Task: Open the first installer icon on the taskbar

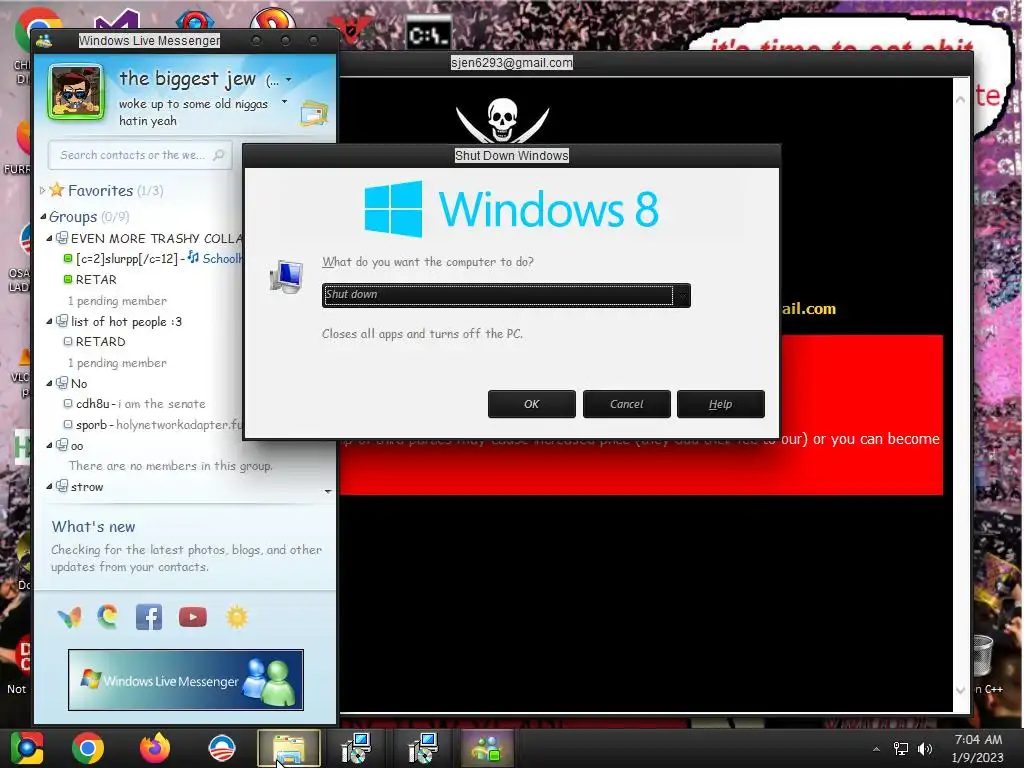Action: (x=356, y=748)
